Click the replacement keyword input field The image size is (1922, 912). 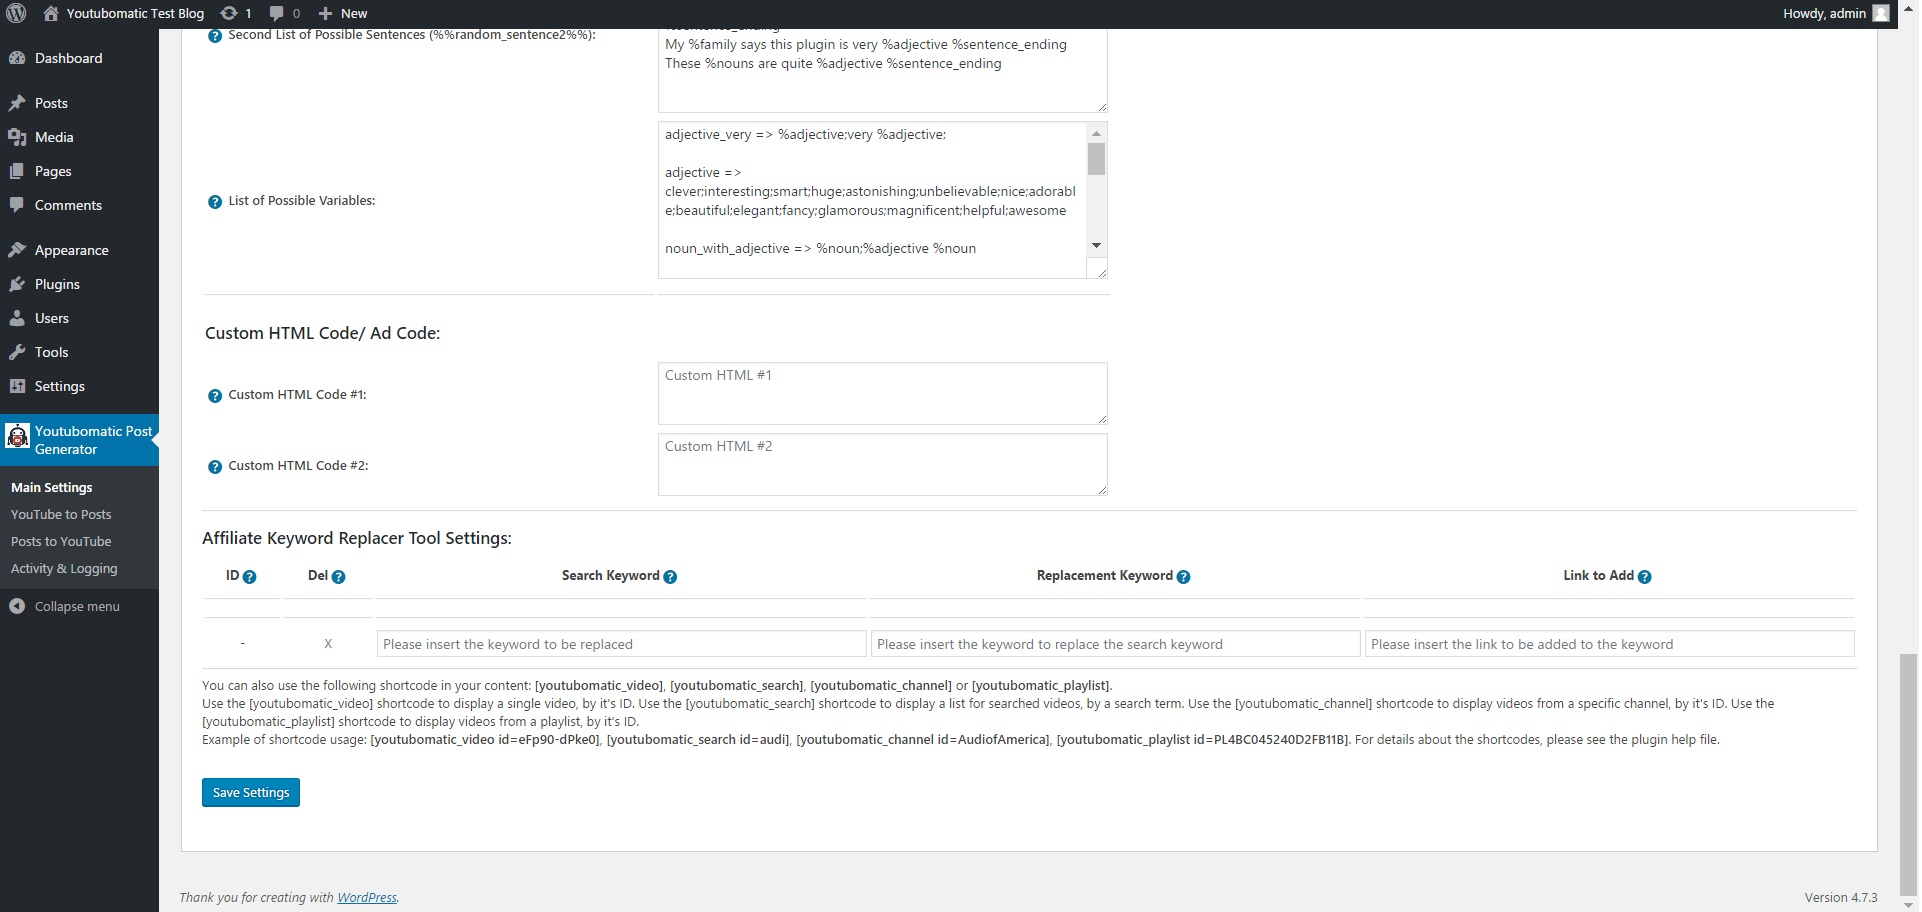[1115, 644]
